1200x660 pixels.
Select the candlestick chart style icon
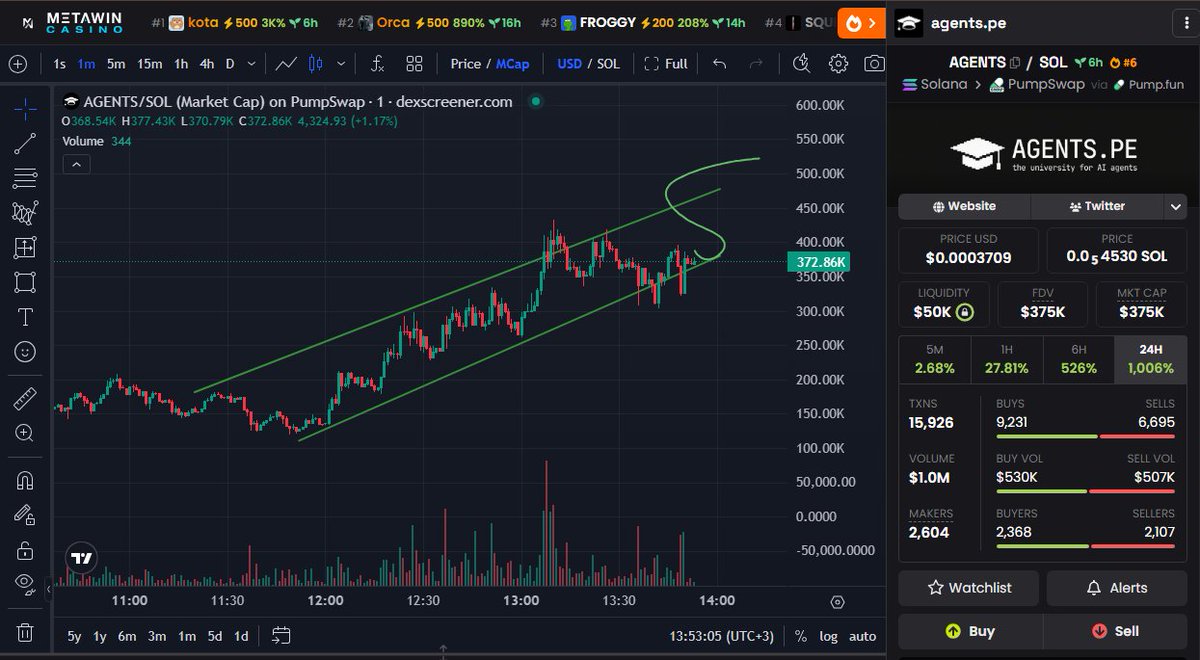(316, 64)
